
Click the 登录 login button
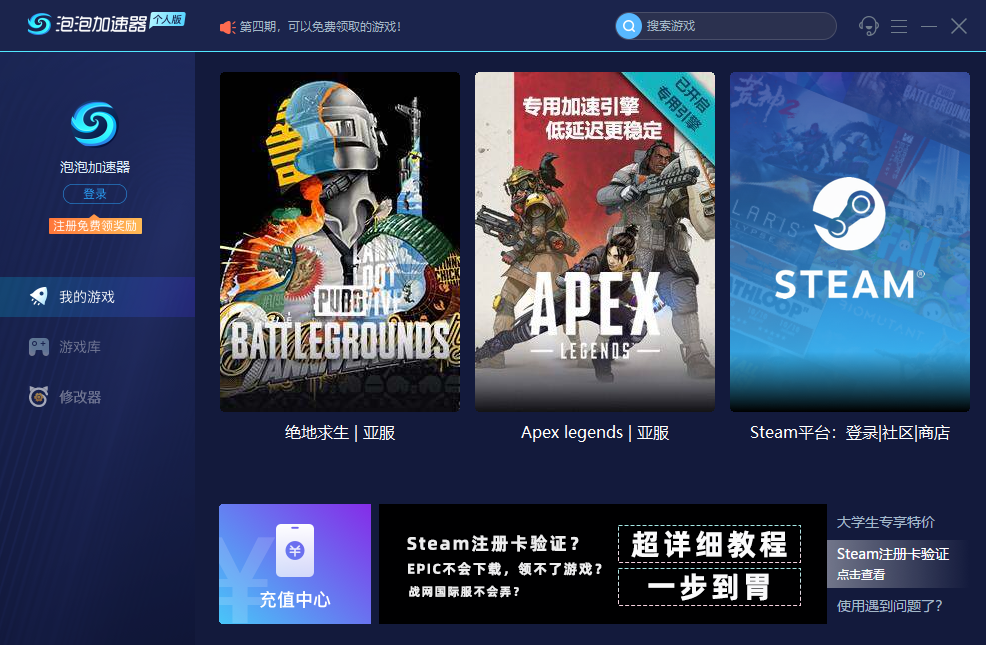click(x=95, y=194)
